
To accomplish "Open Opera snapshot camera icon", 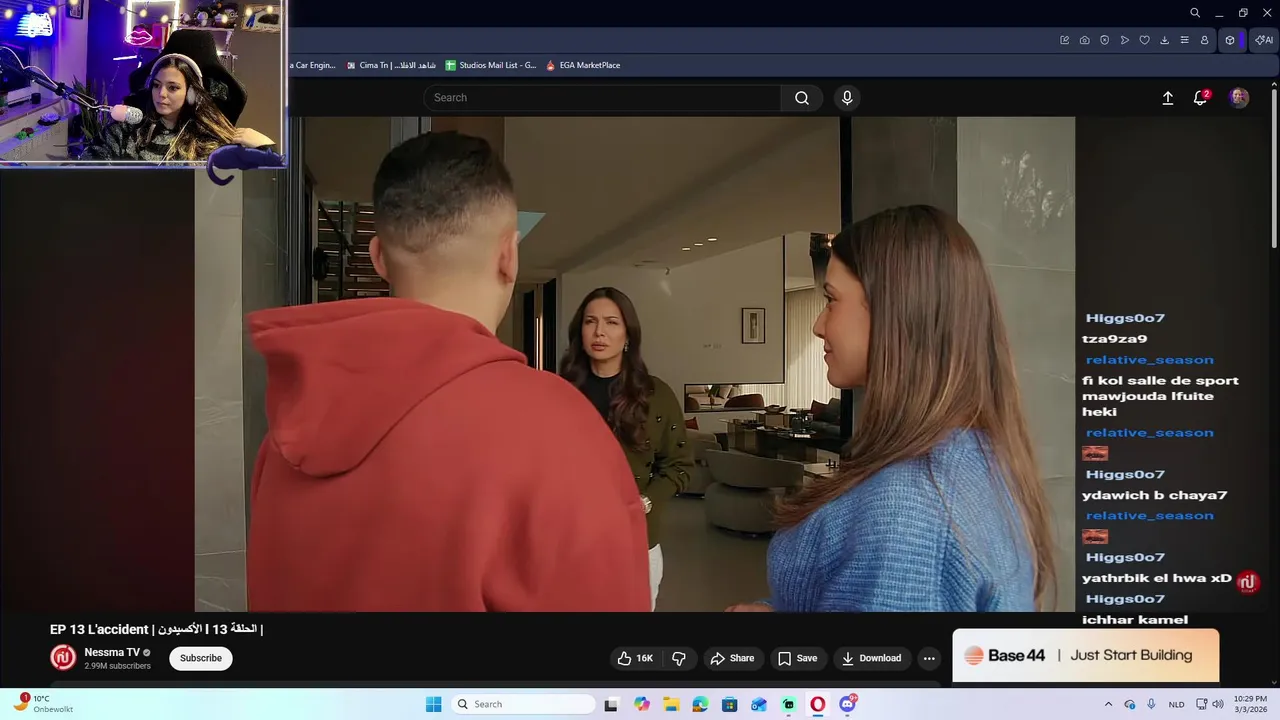I will 1085,40.
